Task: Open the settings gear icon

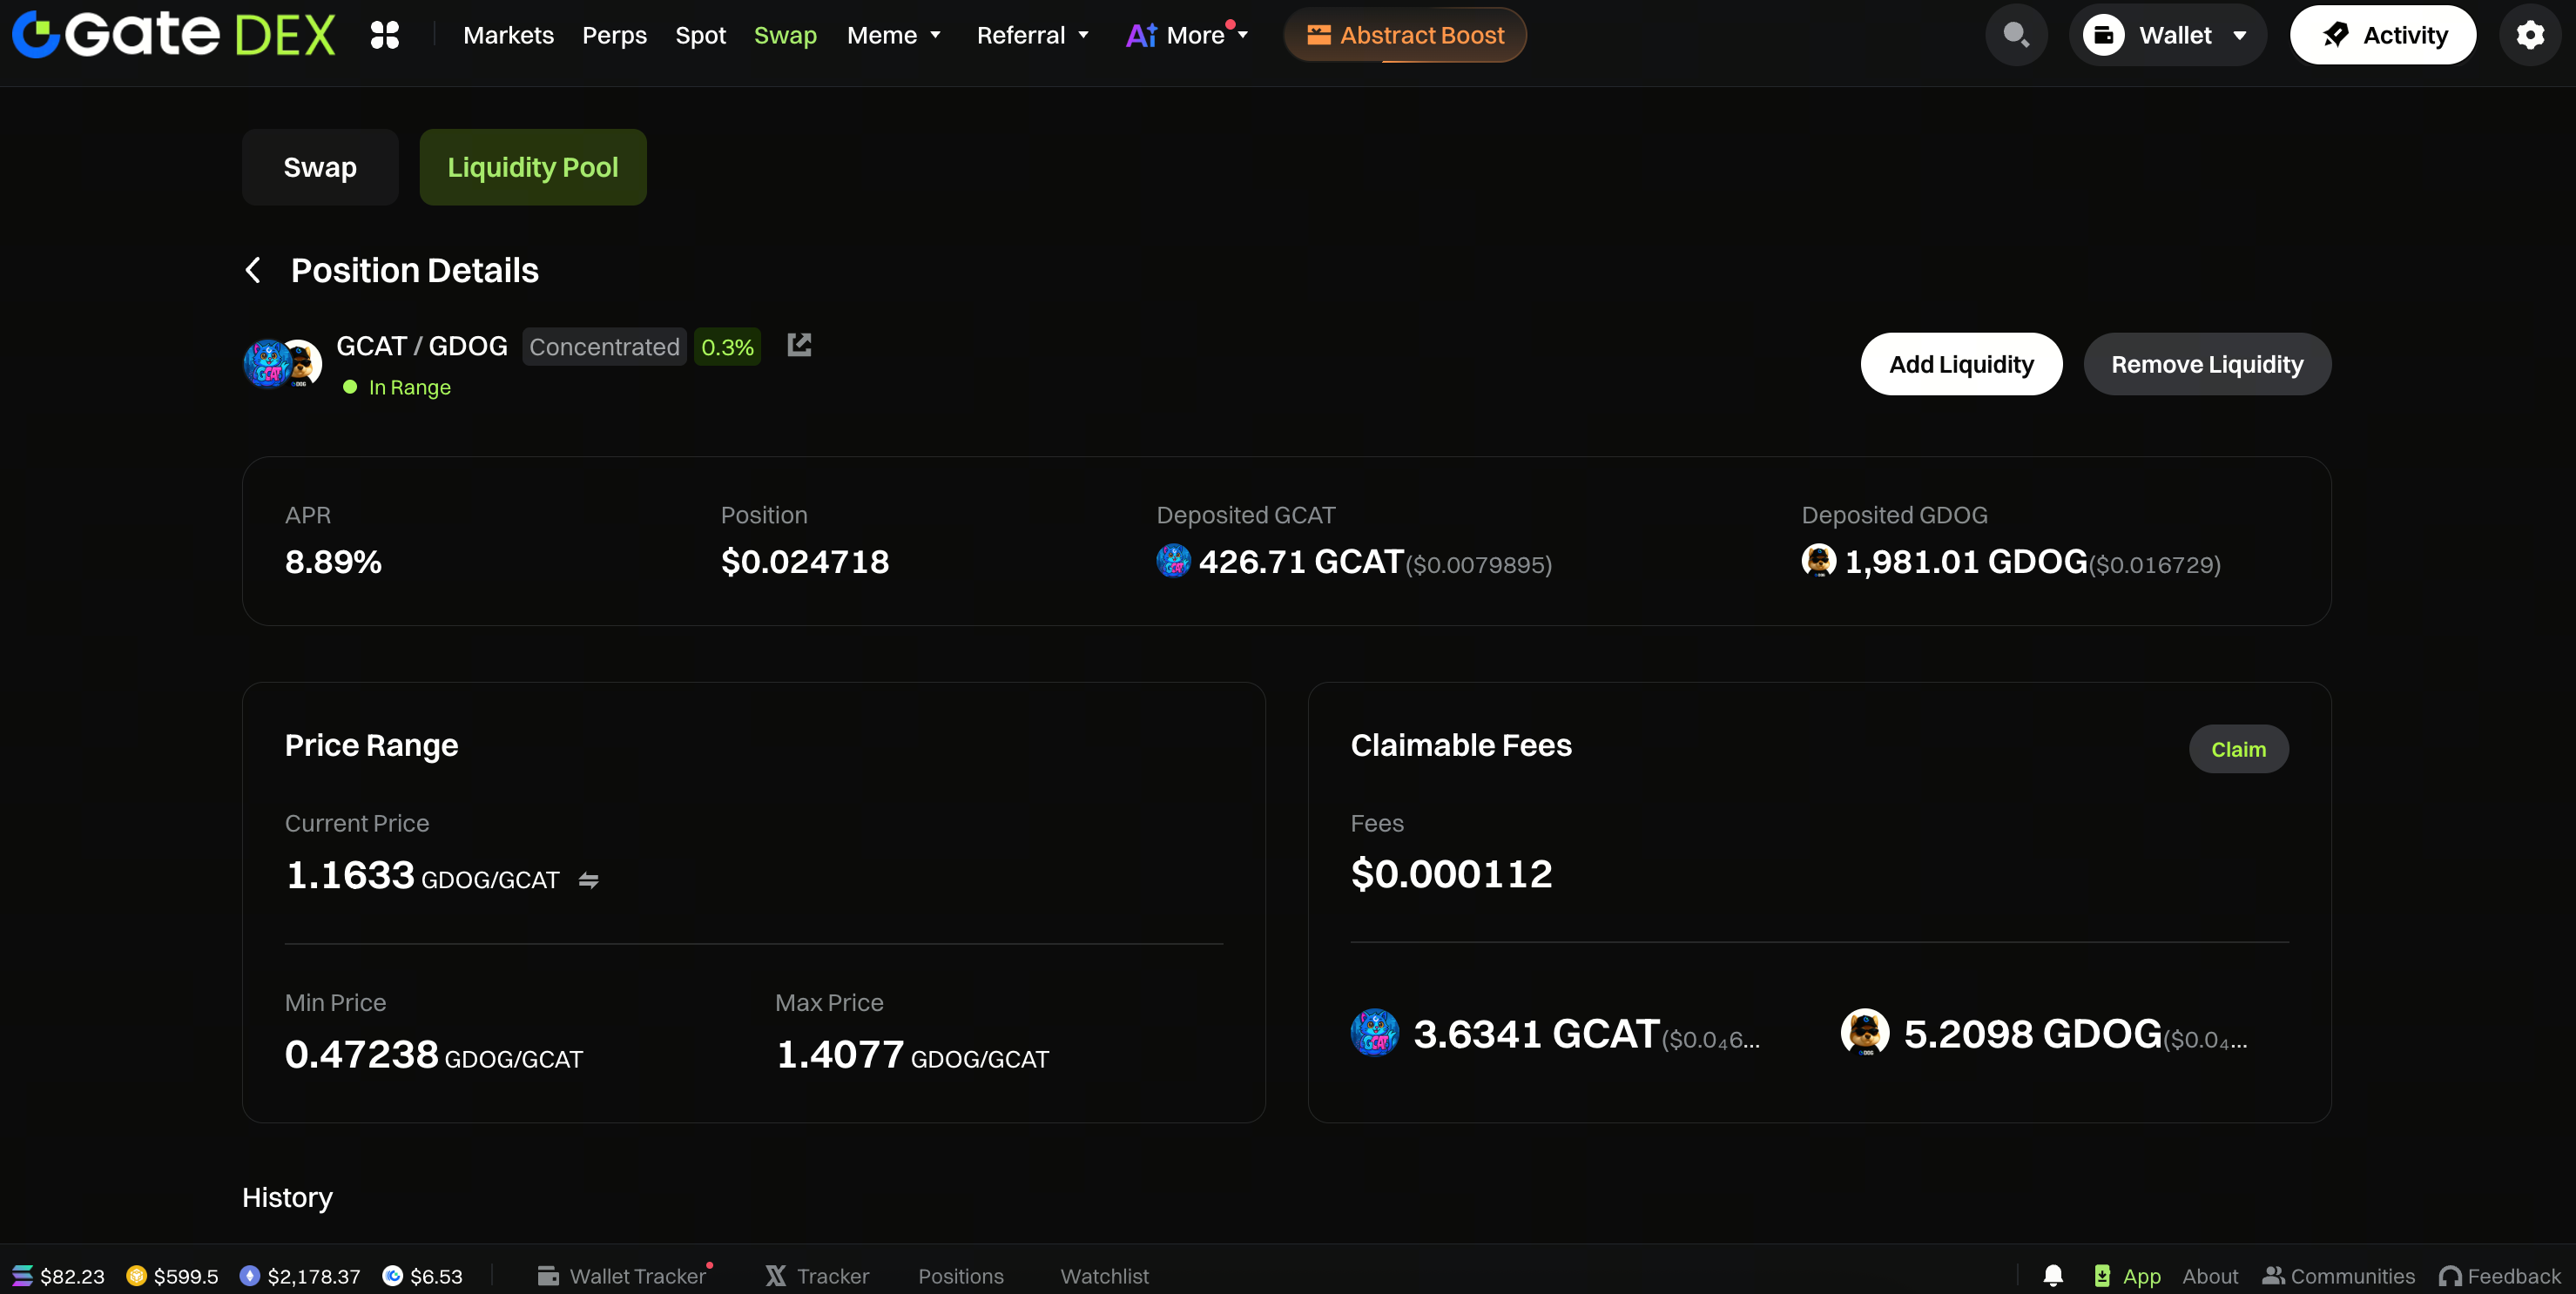Action: point(2529,35)
